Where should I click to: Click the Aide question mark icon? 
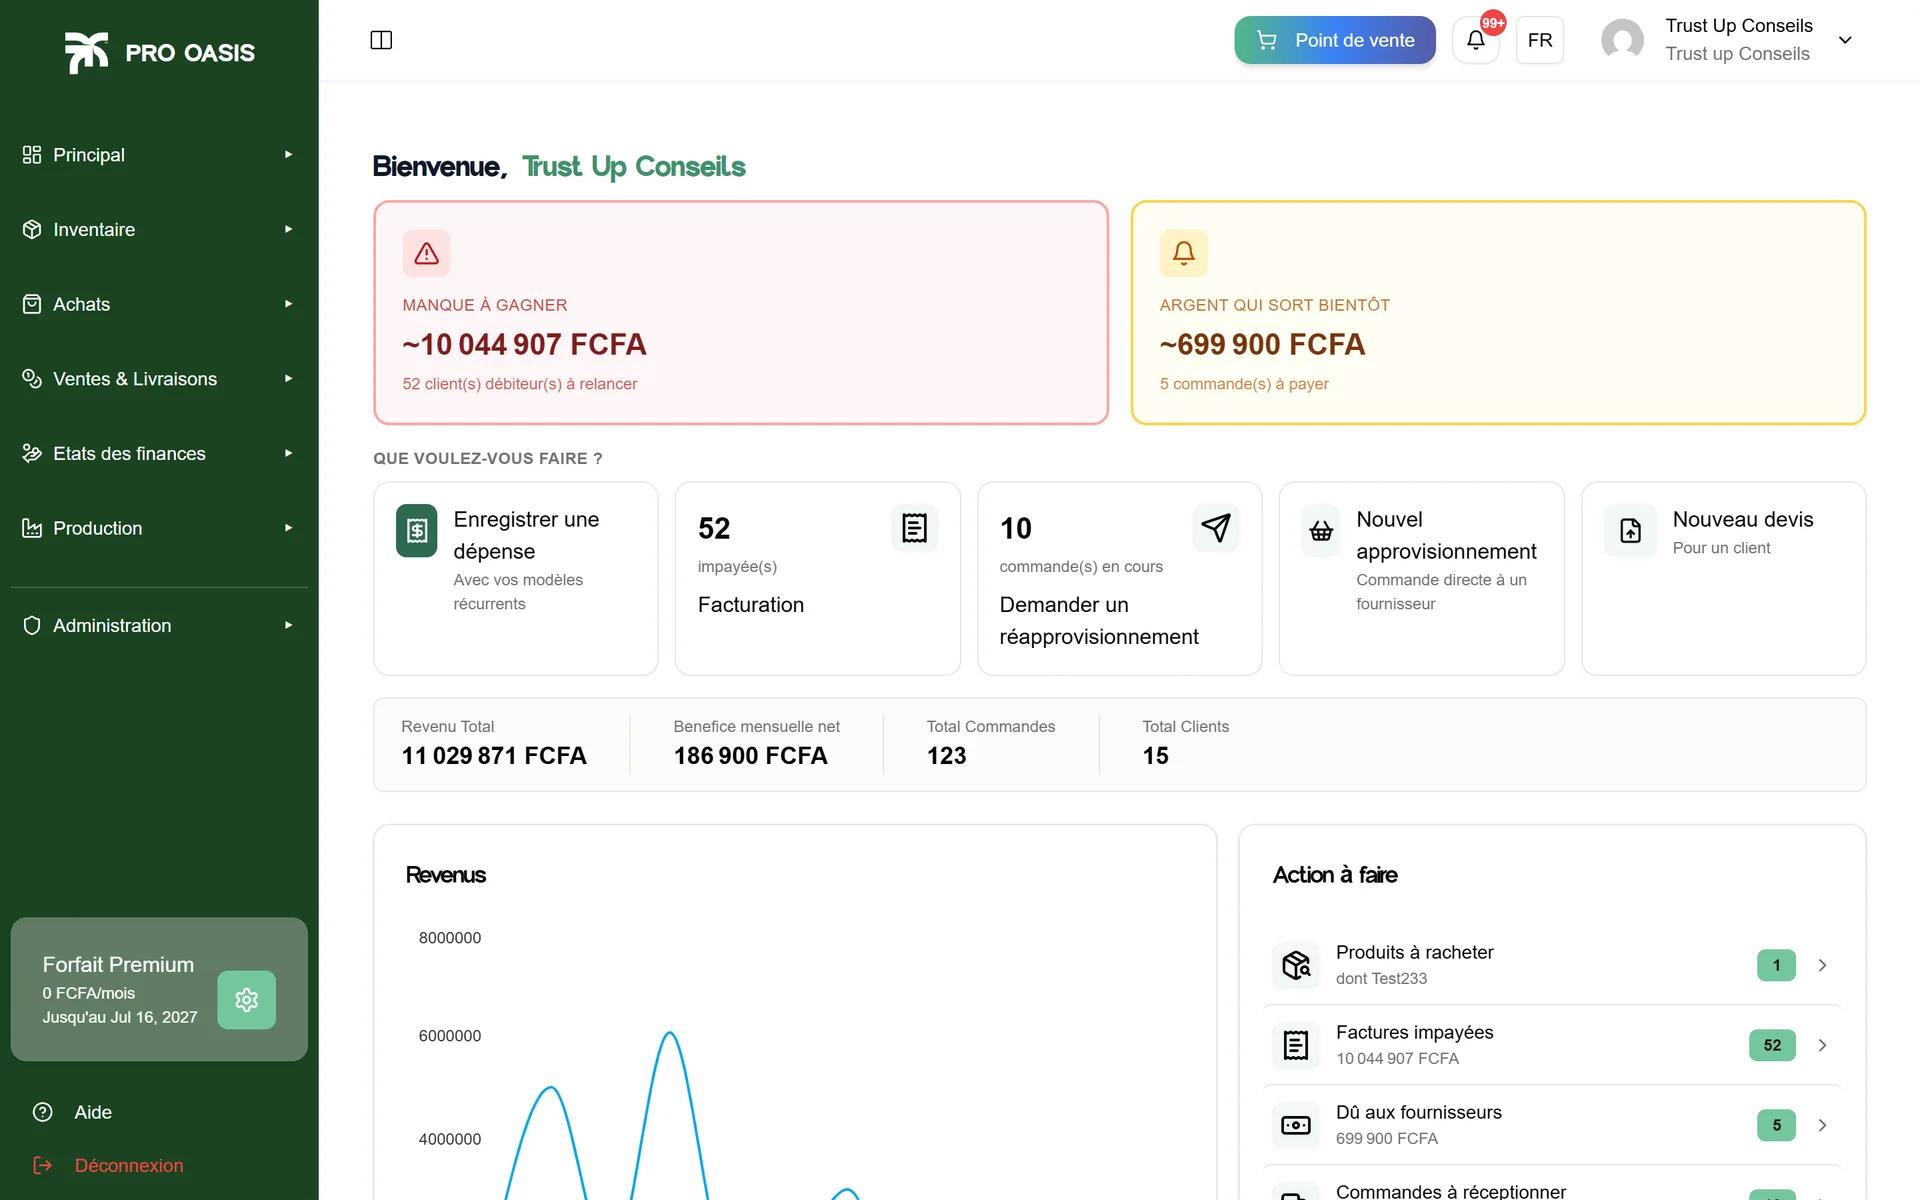[42, 1112]
